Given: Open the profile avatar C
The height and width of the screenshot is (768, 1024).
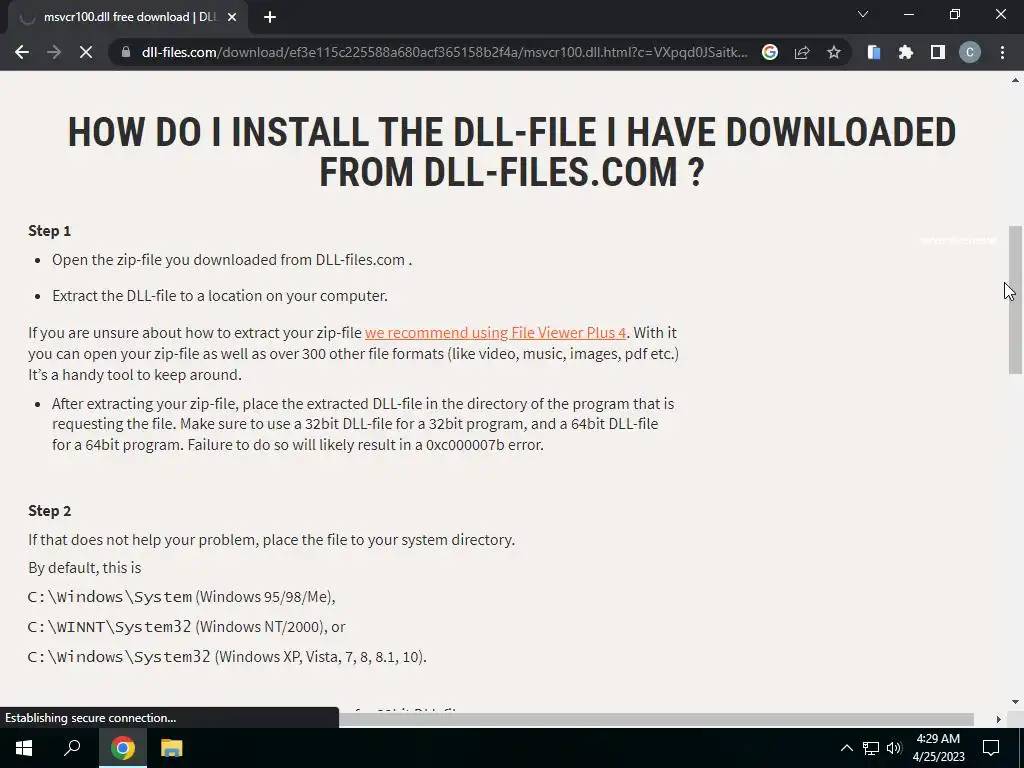Looking at the screenshot, I should pos(970,52).
